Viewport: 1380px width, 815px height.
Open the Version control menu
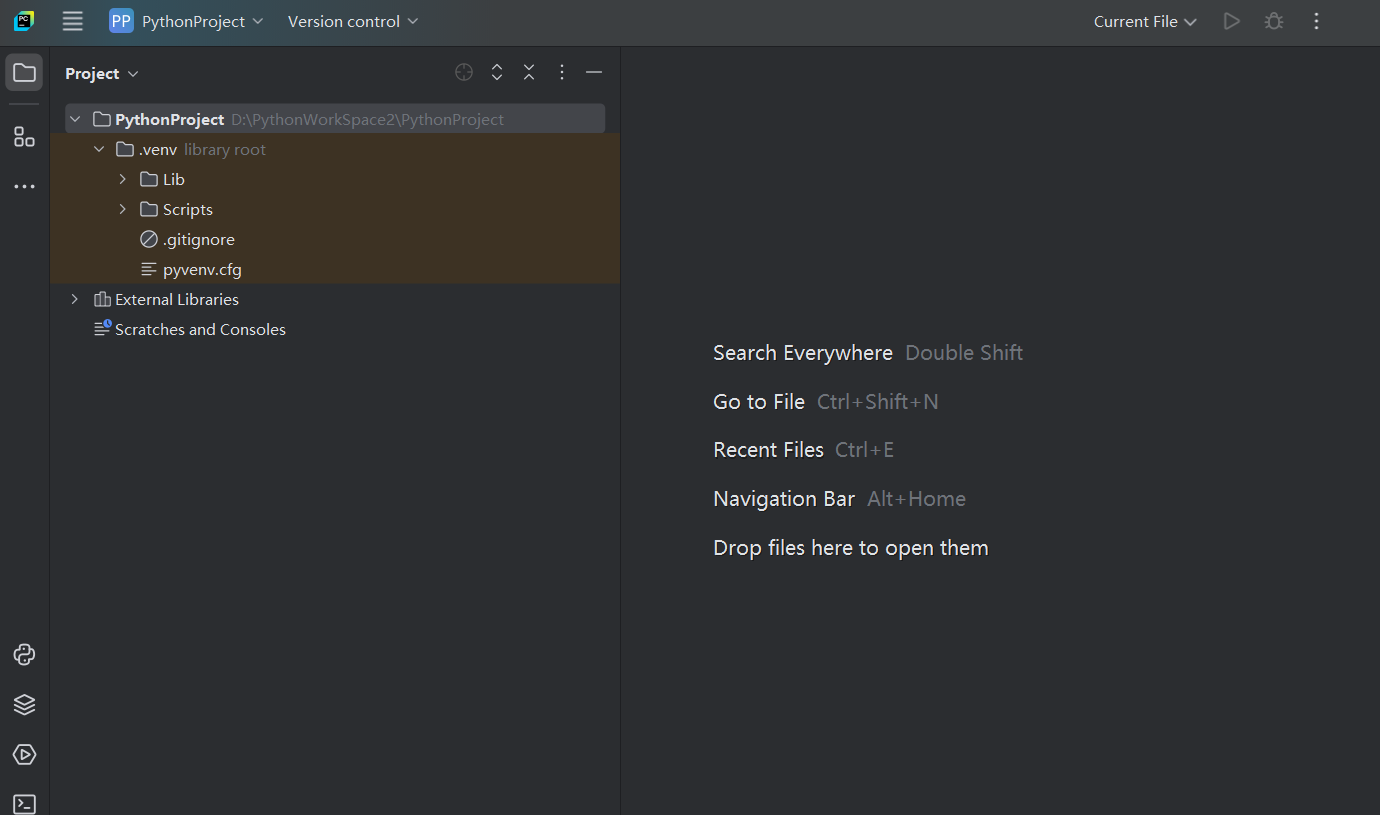point(352,22)
